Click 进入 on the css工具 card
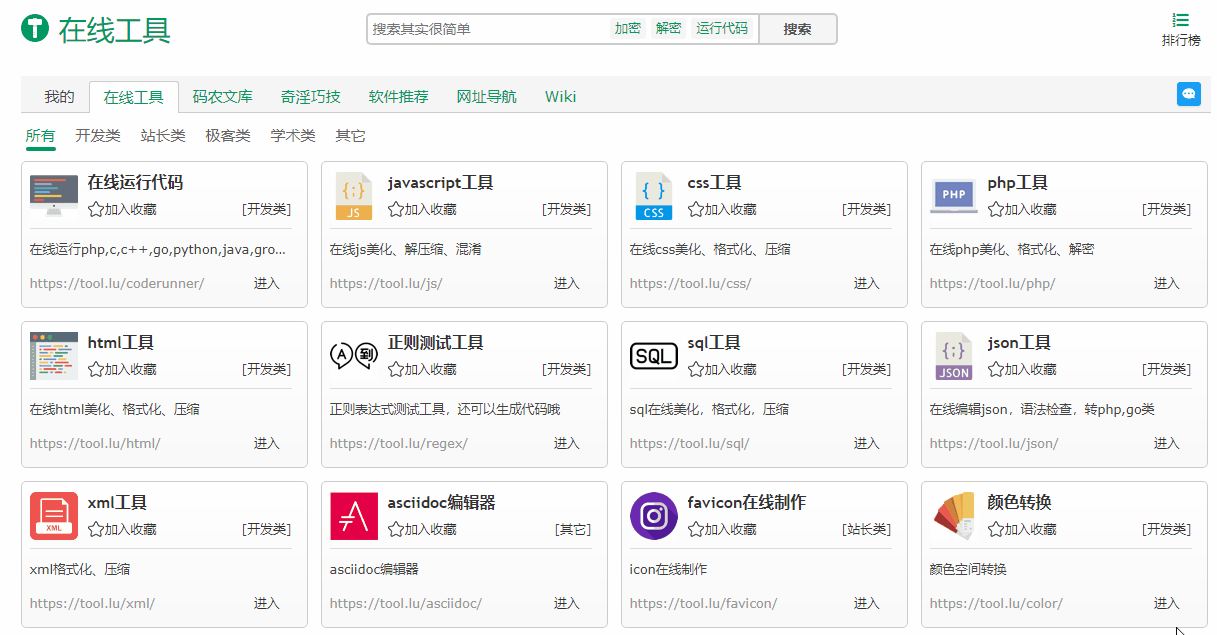Image resolution: width=1217 pixels, height=635 pixels. tap(867, 283)
